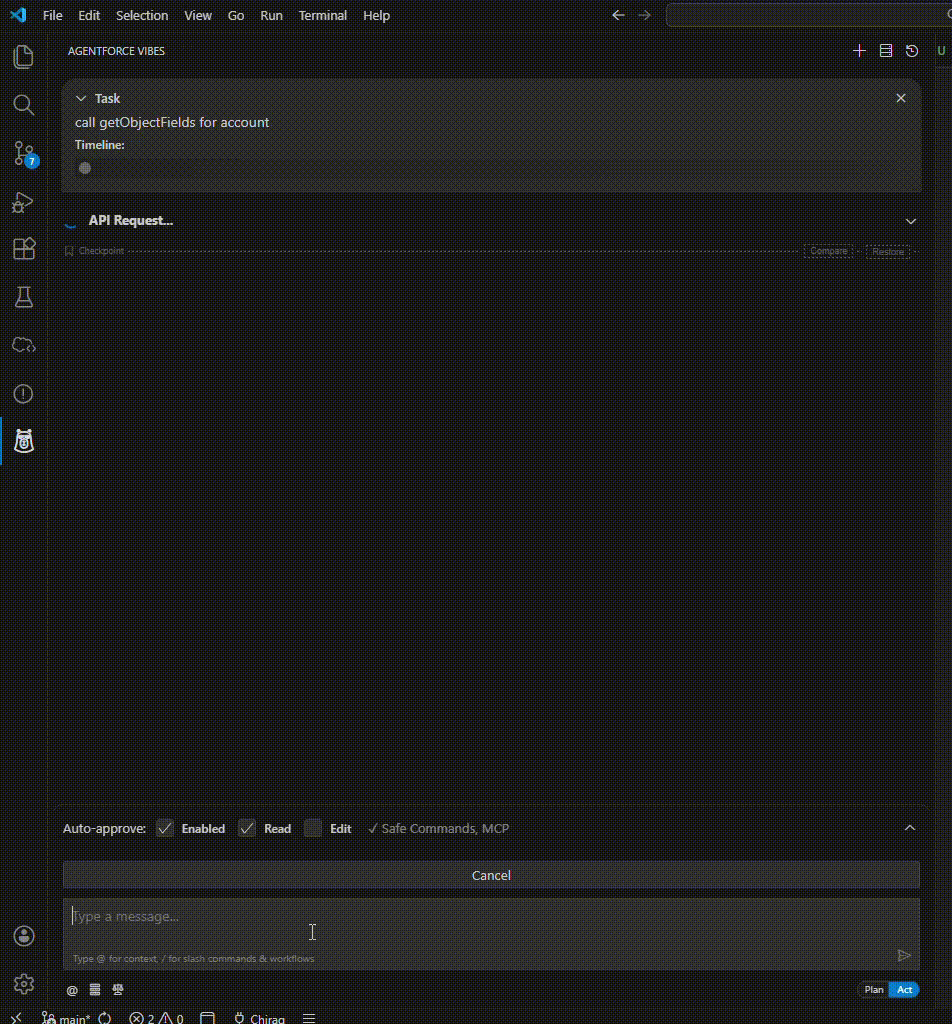The height and width of the screenshot is (1024, 952).
Task: Open the Extensions view
Action: [23, 249]
